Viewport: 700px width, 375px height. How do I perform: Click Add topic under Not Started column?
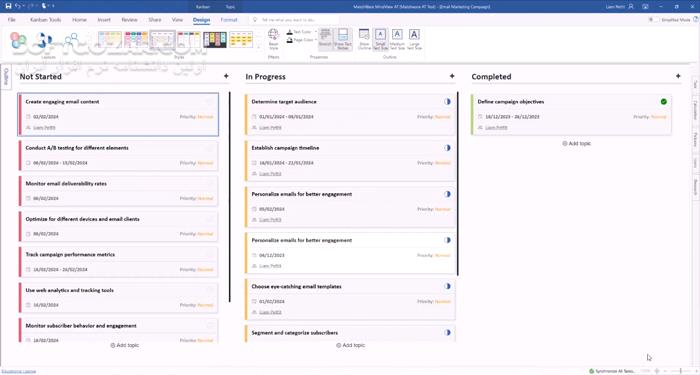[x=125, y=345]
